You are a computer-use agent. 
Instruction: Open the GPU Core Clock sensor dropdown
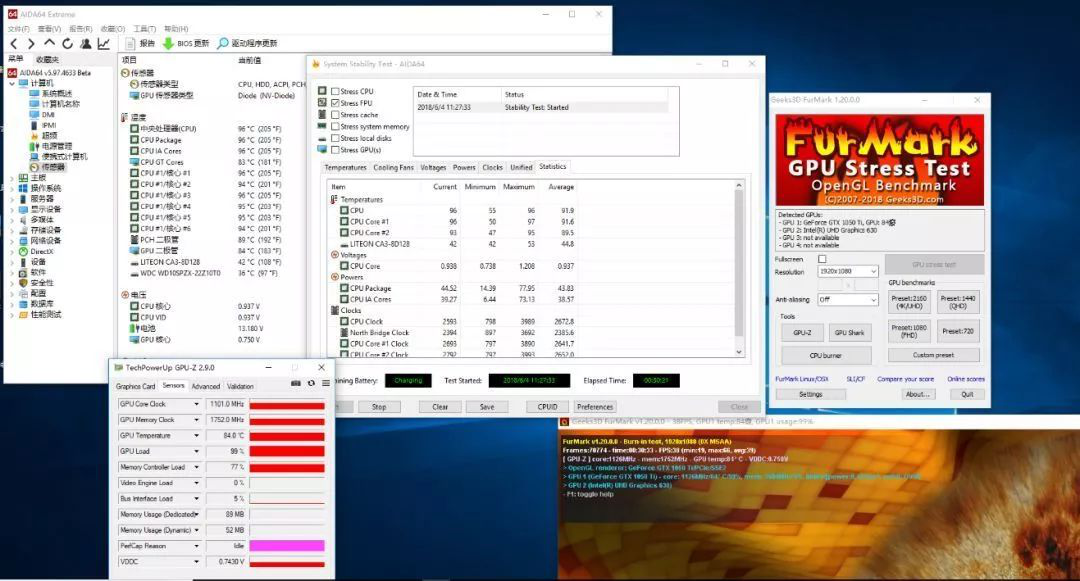pyautogui.click(x=196, y=404)
